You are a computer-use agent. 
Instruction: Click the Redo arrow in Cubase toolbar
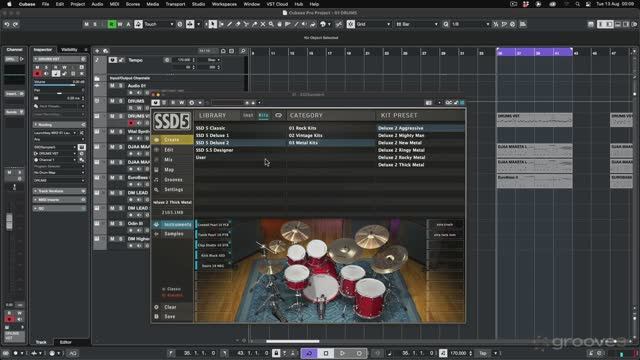tap(16, 24)
